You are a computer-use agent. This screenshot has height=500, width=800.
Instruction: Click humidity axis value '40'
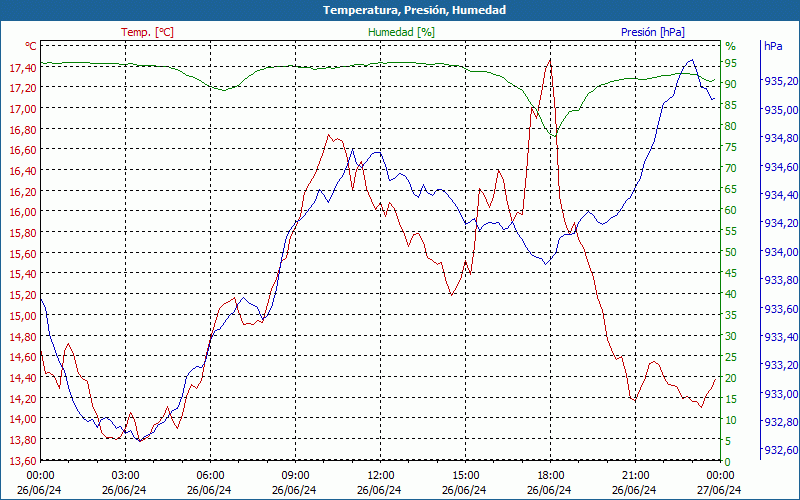(x=731, y=294)
